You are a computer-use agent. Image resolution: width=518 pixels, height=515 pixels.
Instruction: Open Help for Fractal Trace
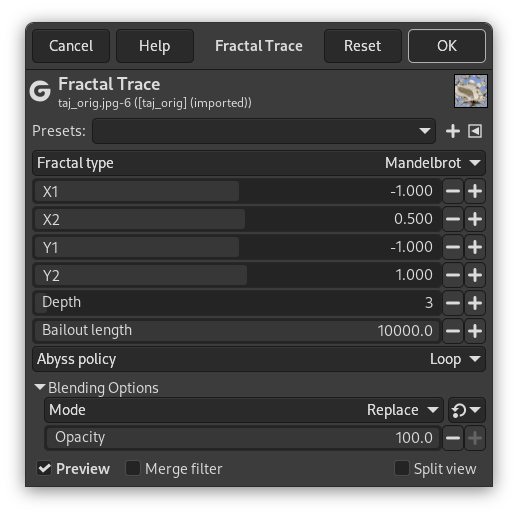click(155, 46)
